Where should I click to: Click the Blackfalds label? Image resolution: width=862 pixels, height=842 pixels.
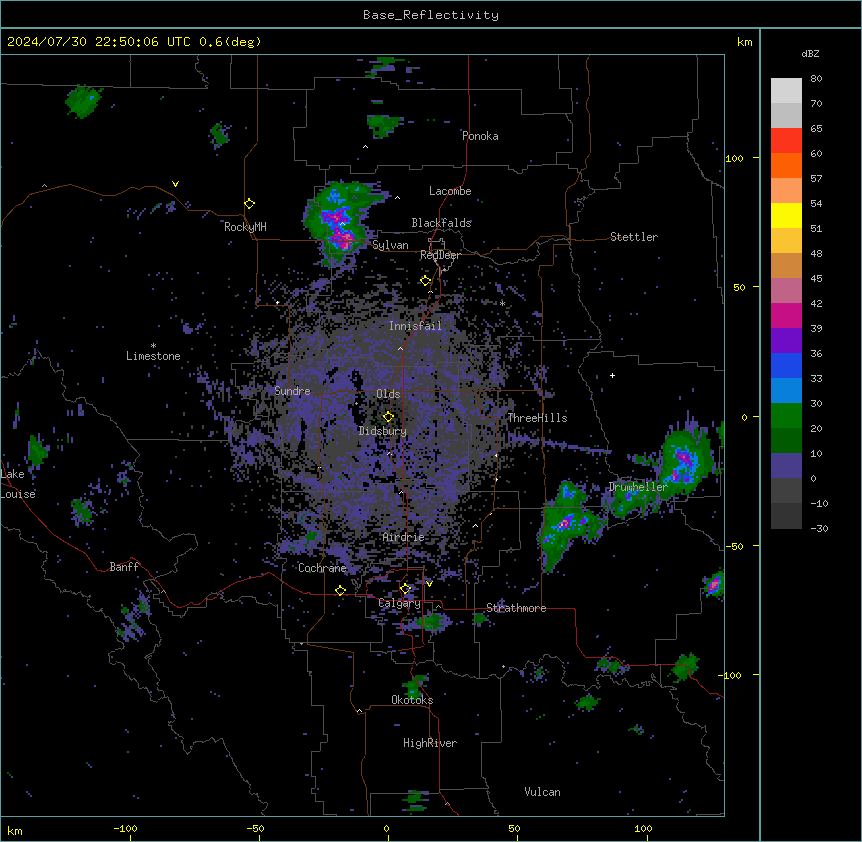441,223
